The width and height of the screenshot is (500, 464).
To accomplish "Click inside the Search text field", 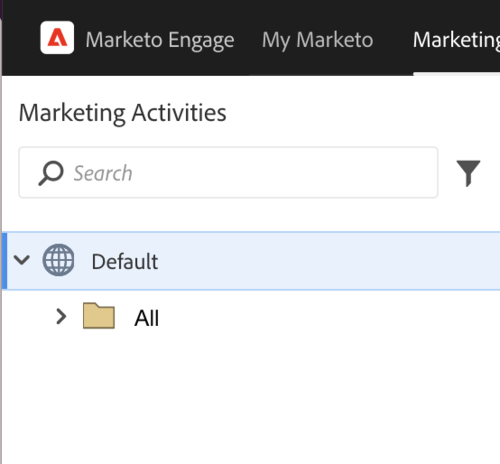I will 228,173.
